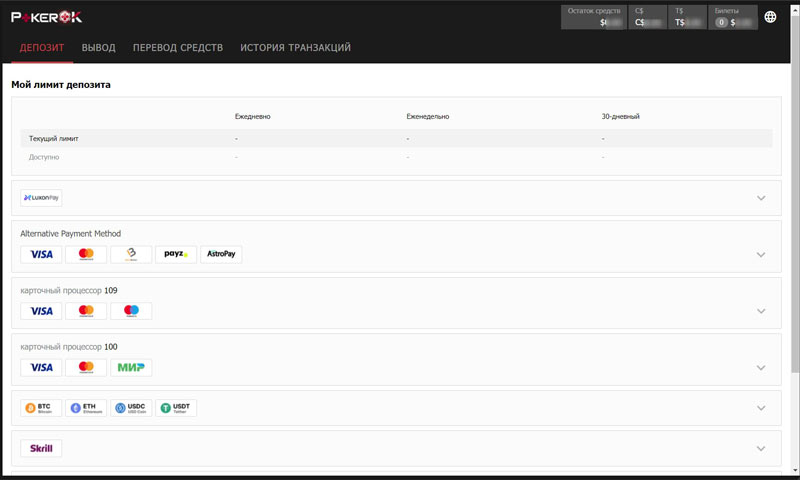Click the PokerOK logo
Image resolution: width=800 pixels, height=480 pixels.
click(x=47, y=16)
